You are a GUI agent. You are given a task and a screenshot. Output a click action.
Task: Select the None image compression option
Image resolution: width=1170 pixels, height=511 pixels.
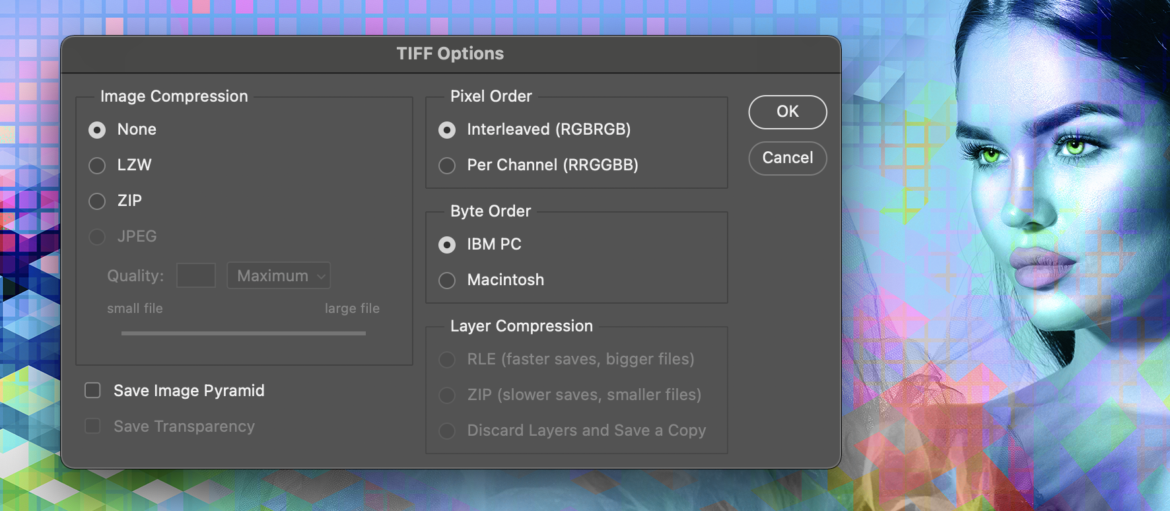coord(97,130)
